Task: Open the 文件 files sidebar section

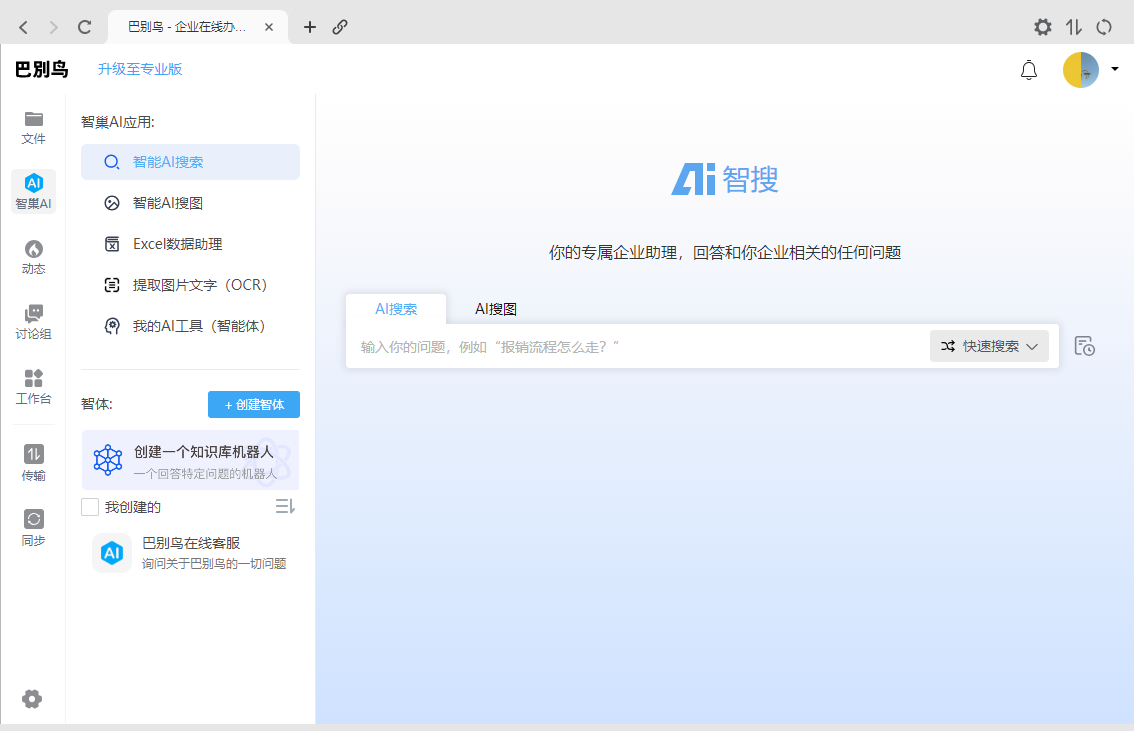Action: coord(33,127)
